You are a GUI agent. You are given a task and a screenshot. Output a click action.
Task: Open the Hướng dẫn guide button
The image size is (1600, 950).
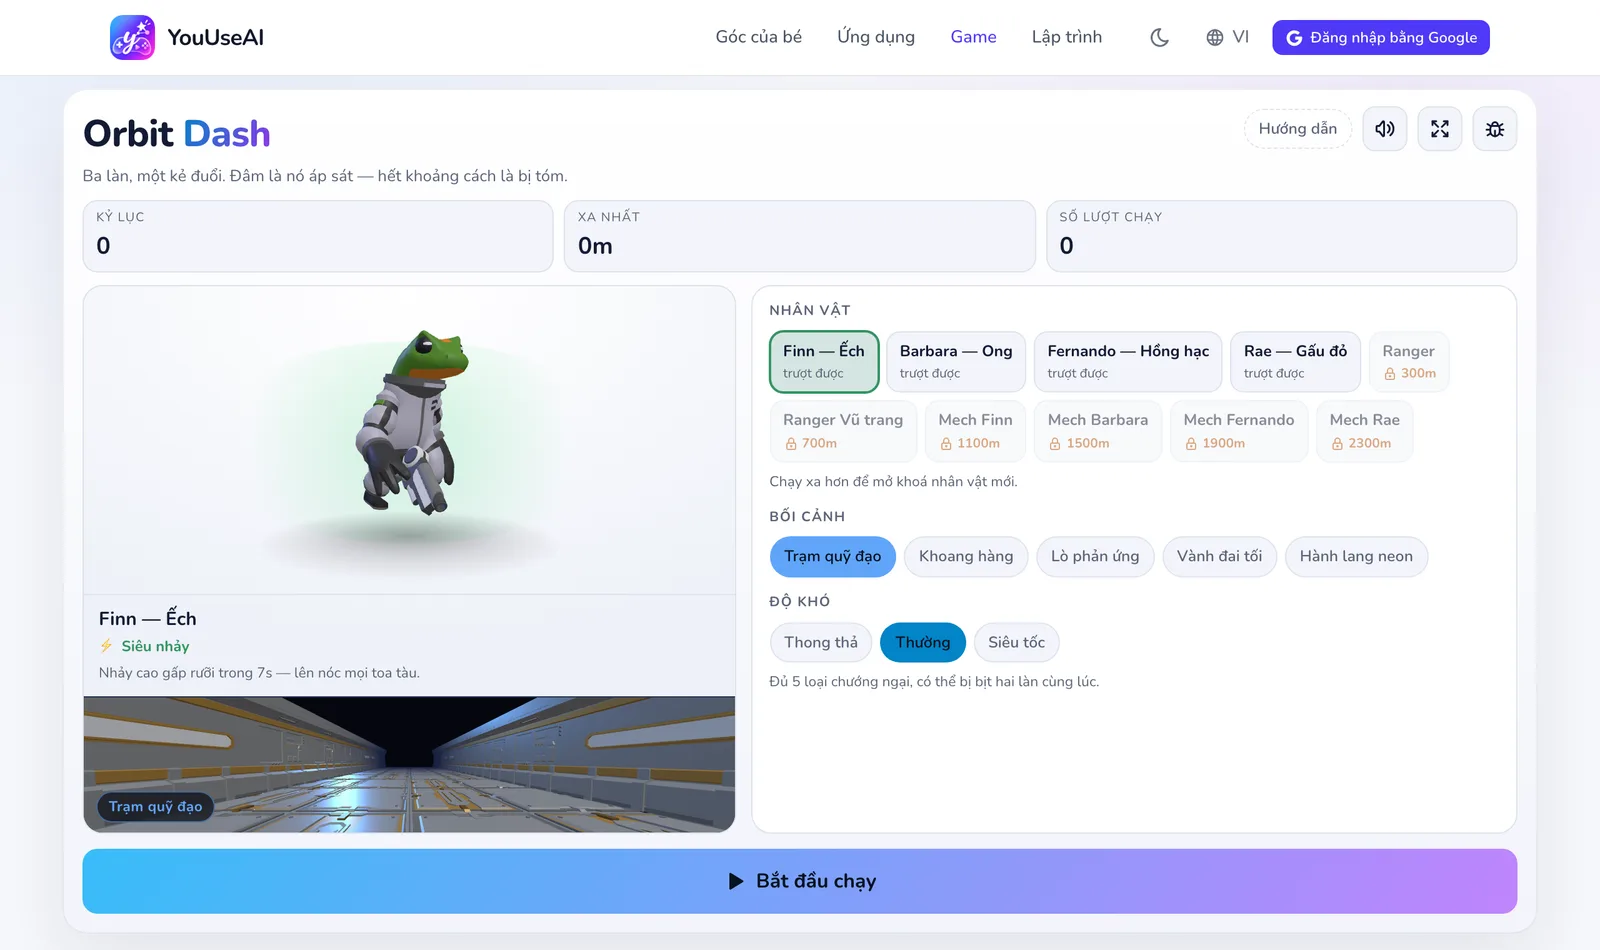[1297, 129]
